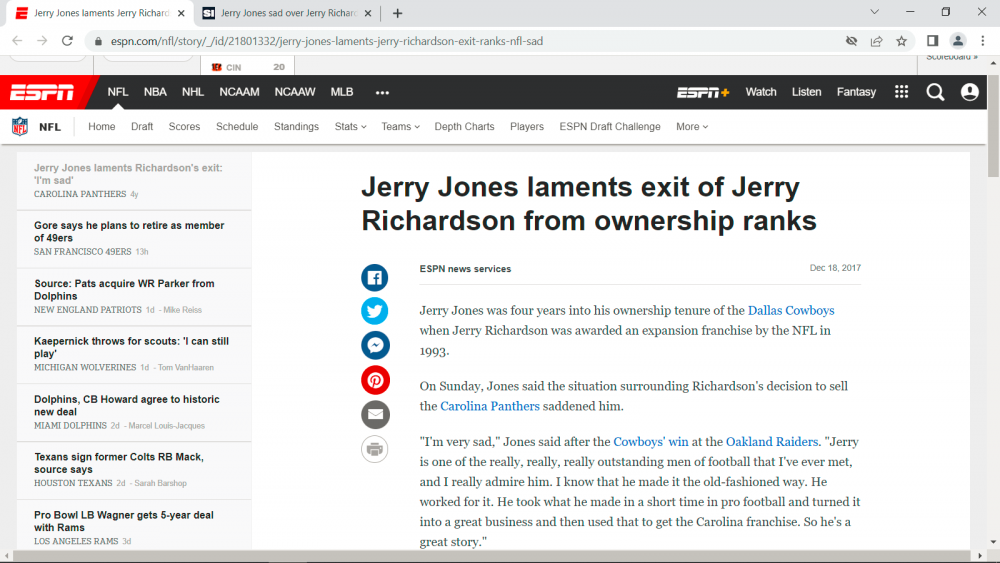Open the ESPN search magnifier

pyautogui.click(x=935, y=92)
